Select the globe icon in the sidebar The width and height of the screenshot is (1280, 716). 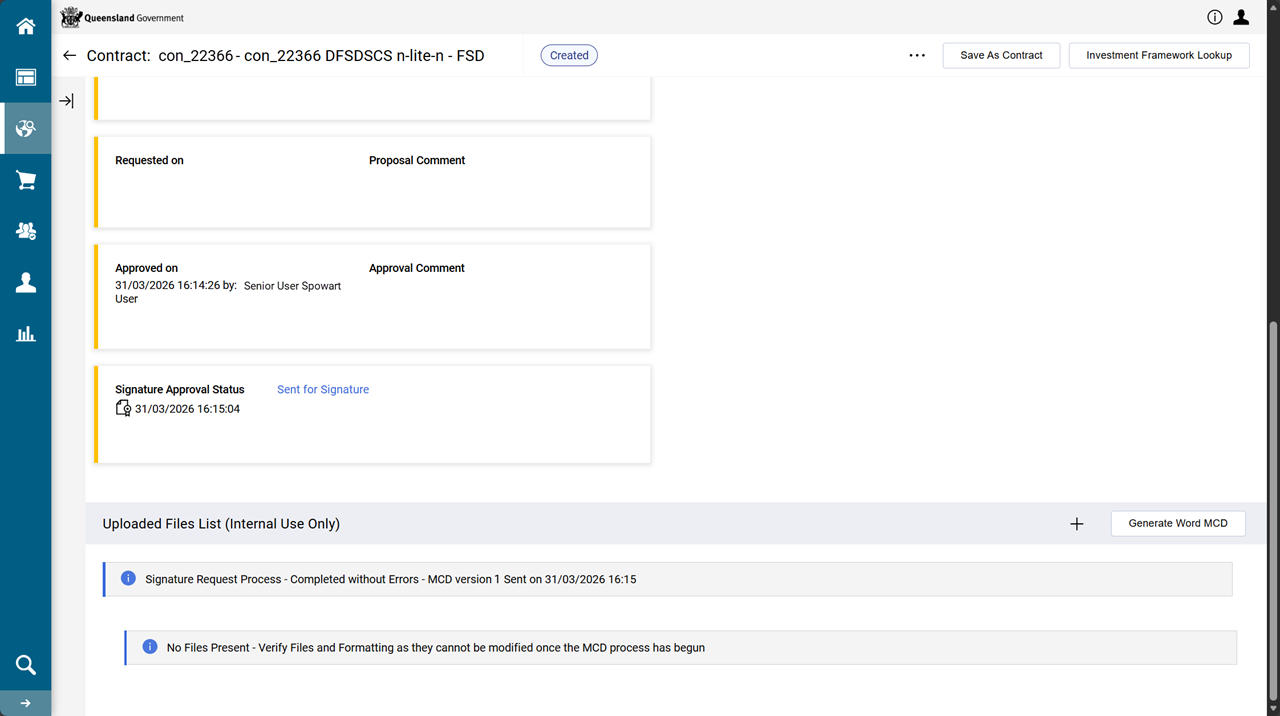pyautogui.click(x=26, y=129)
